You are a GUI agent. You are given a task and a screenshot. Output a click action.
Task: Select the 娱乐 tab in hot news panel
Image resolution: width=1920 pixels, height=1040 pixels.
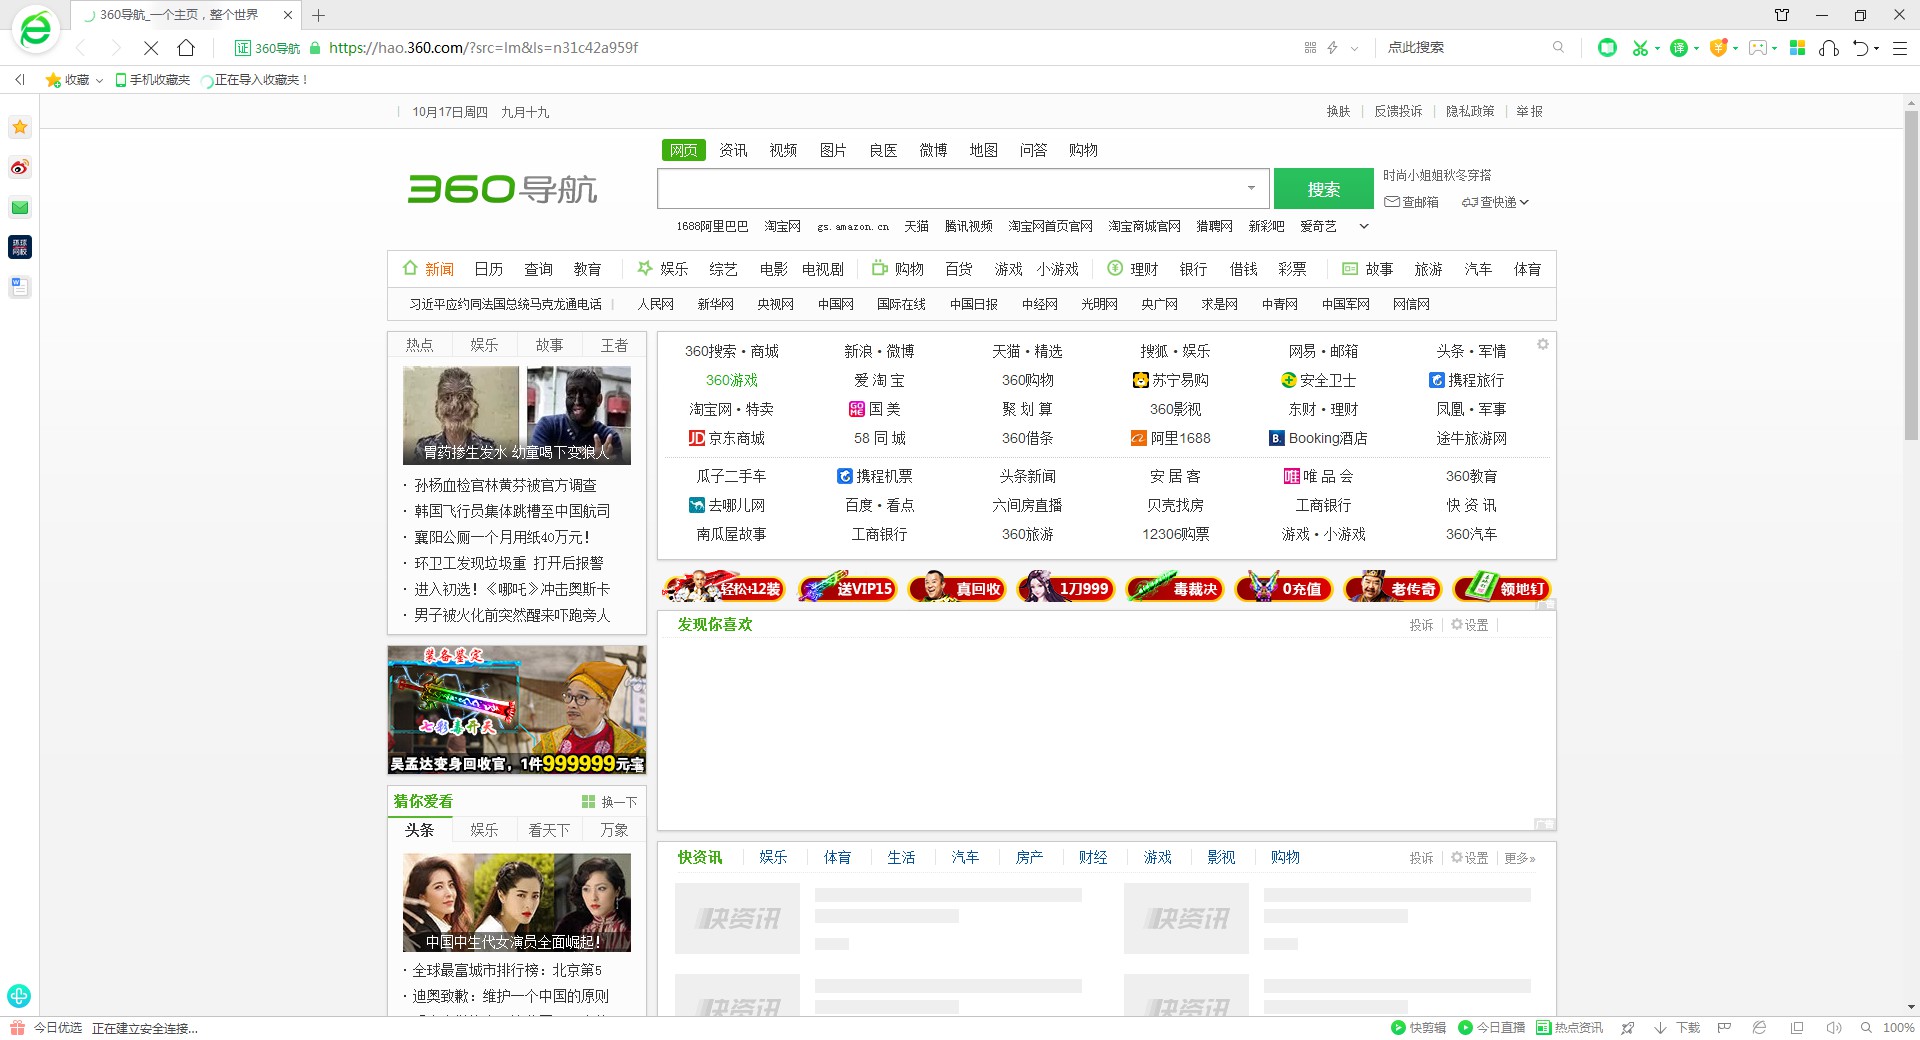pyautogui.click(x=484, y=345)
